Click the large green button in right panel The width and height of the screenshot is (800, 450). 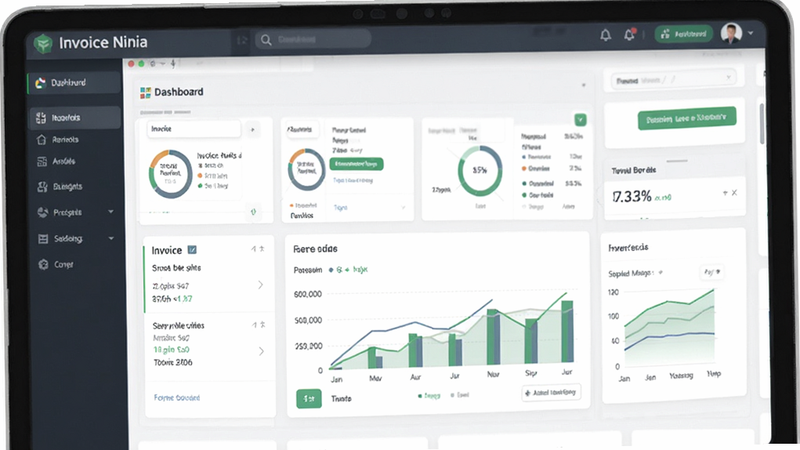(x=687, y=118)
